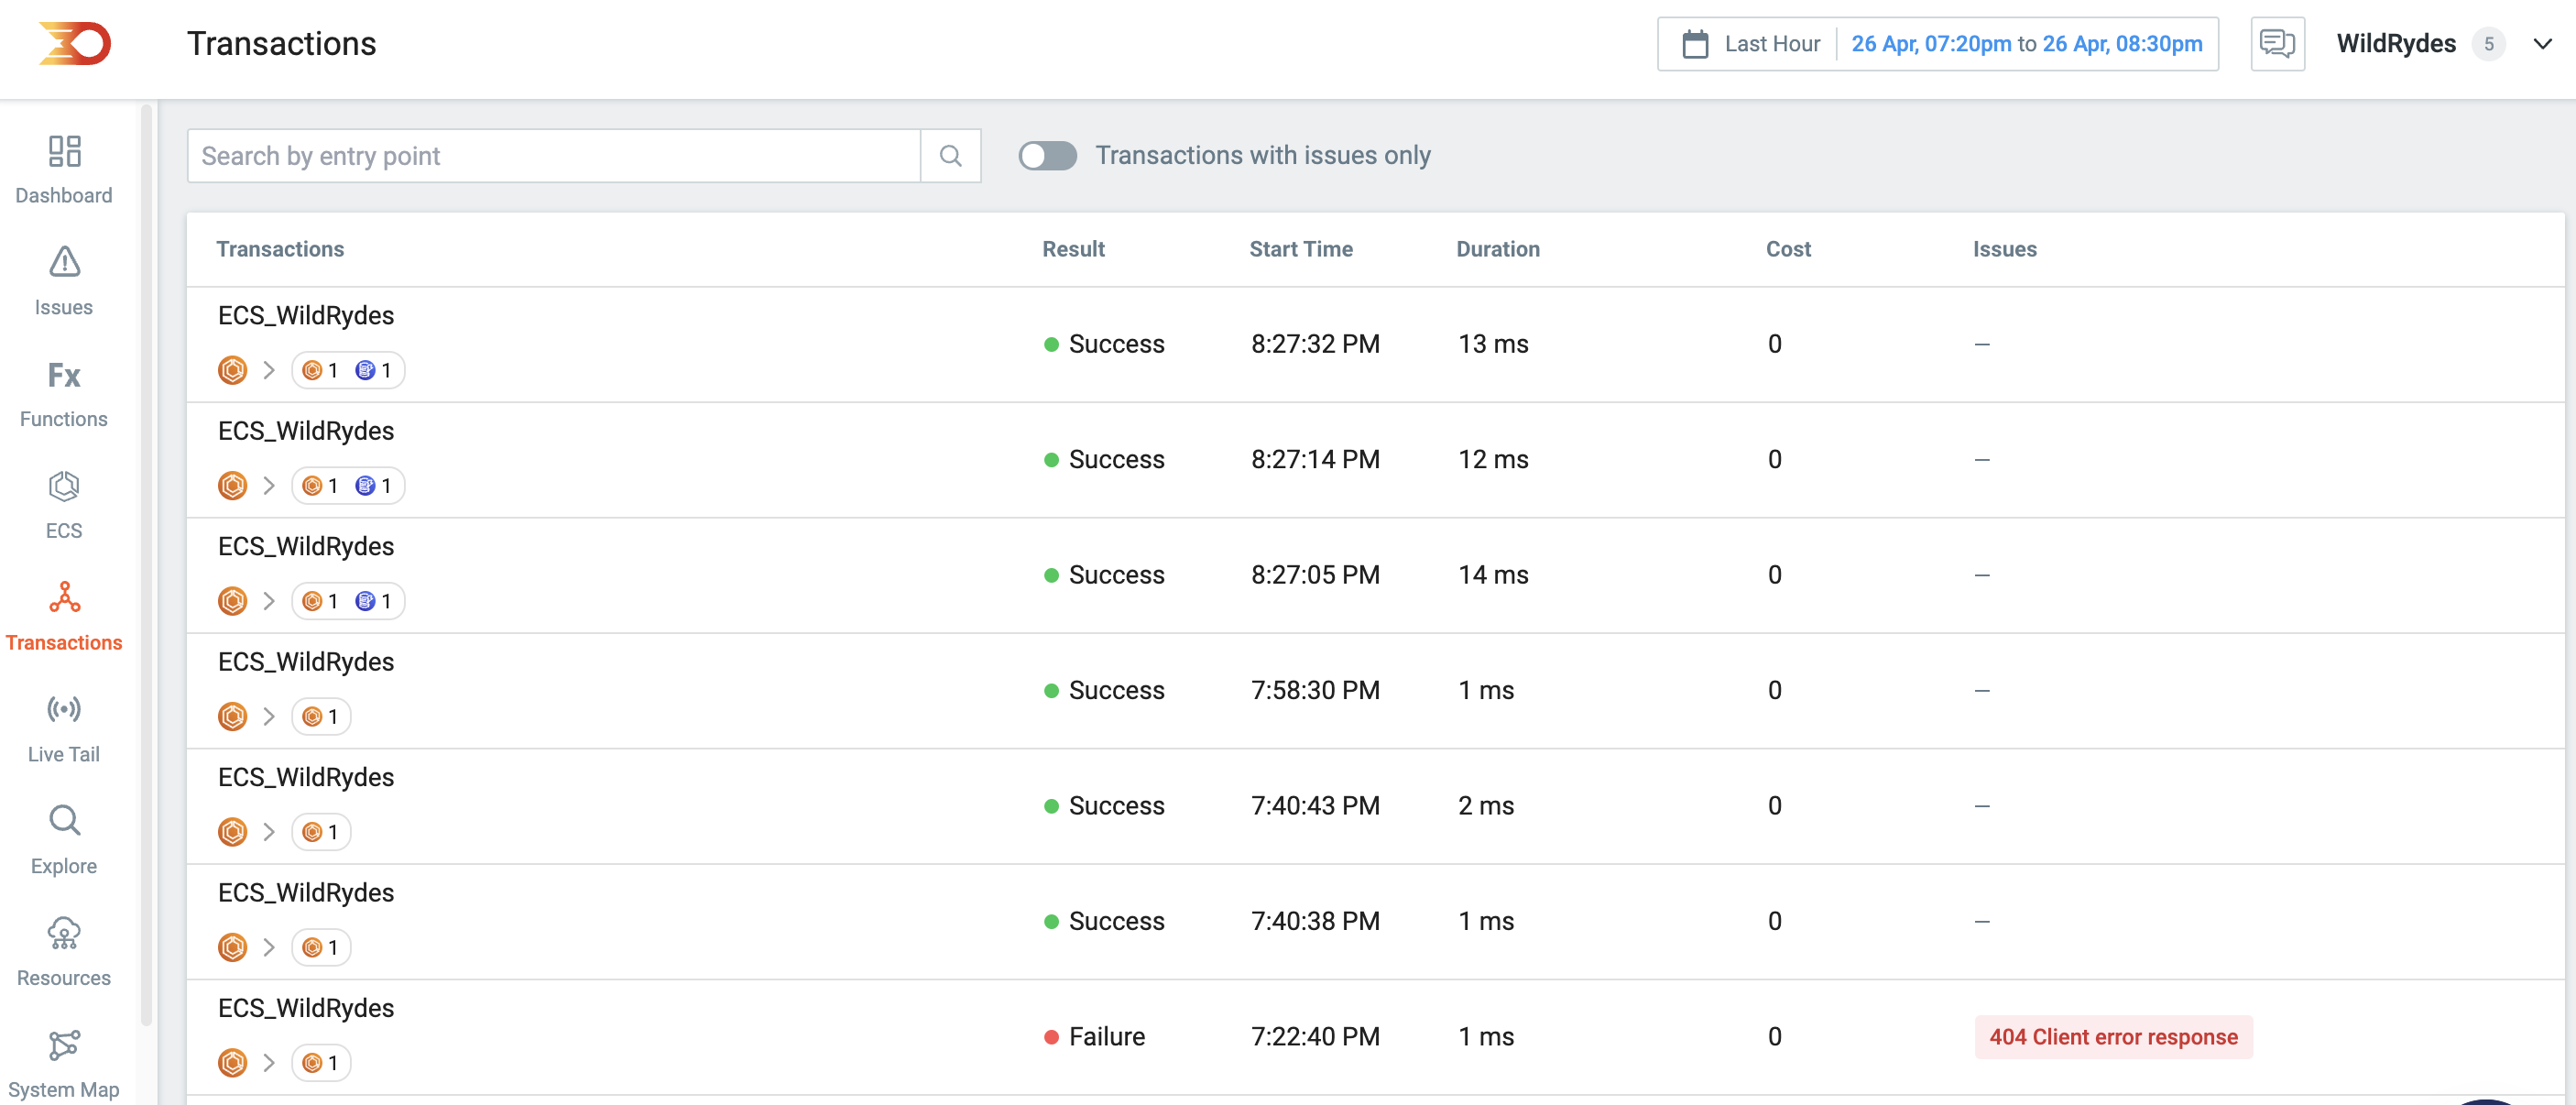The image size is (2576, 1105).
Task: Expand the chevron in the 7:40:38 PM row
Action: point(269,948)
